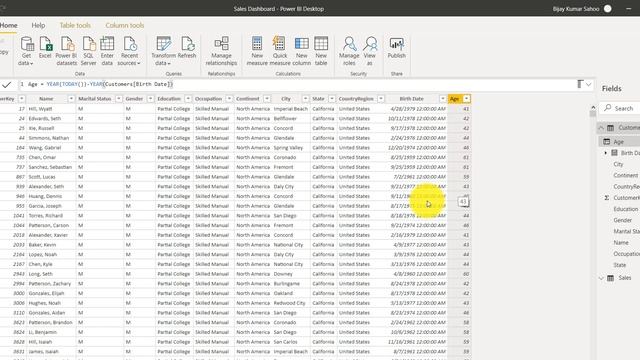
Task: Click the name cell 'Patterson, Zachary'
Action: 49,284
